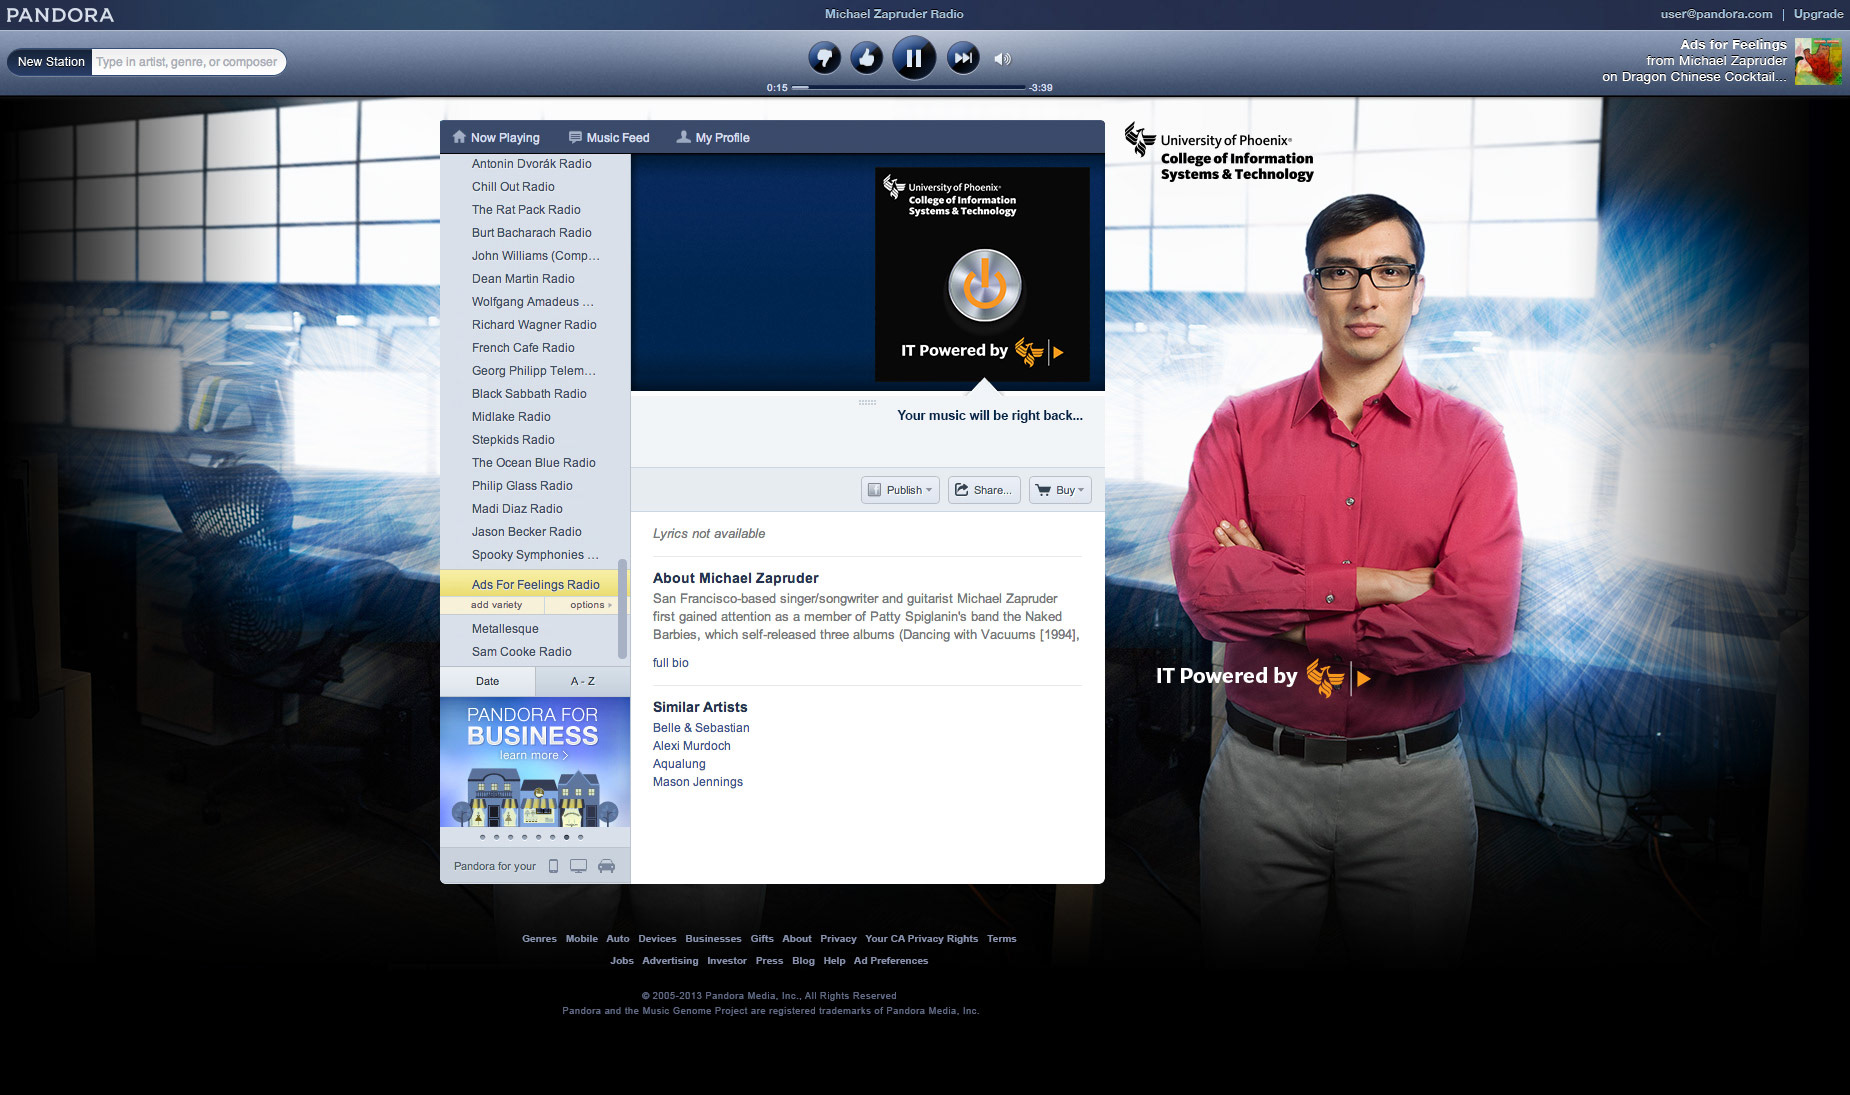The image size is (1850, 1095).
Task: Select Spooky Symphonies station
Action: point(536,555)
